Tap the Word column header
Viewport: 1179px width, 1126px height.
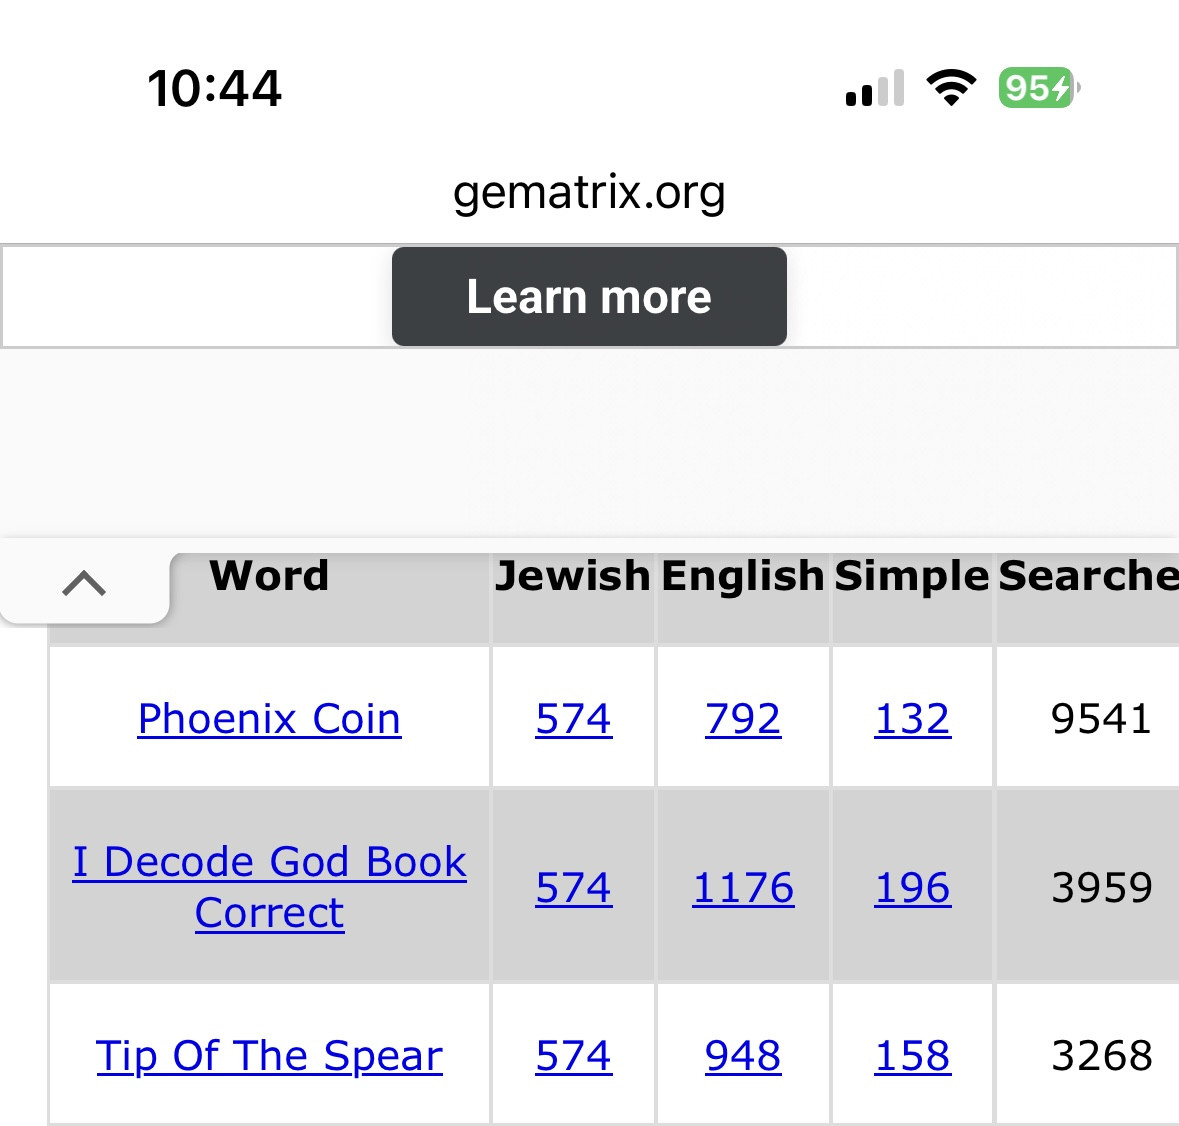pyautogui.click(x=269, y=576)
